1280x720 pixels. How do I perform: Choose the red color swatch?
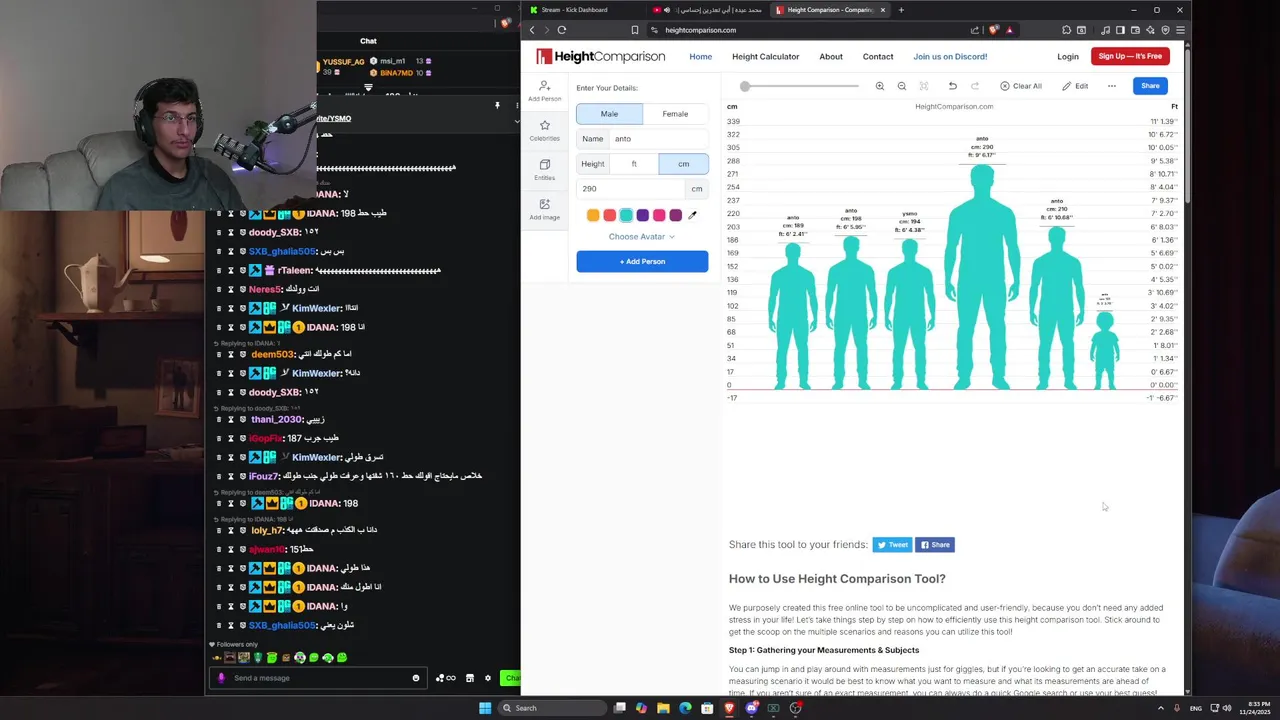click(x=609, y=215)
